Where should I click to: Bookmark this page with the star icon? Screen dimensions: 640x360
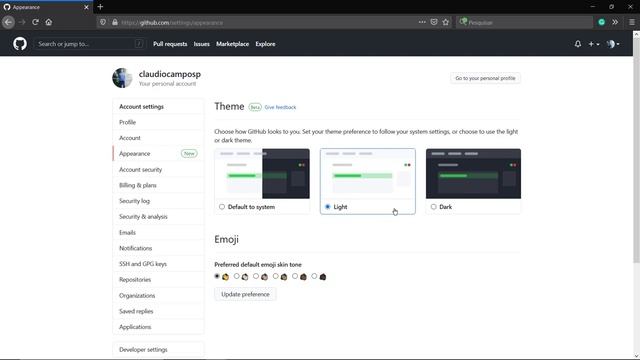[446, 22]
